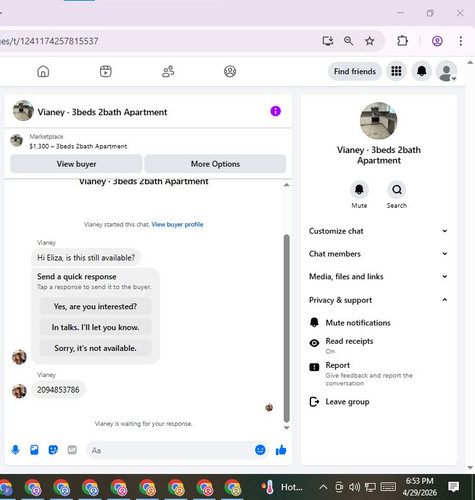Open the Facebook menu grid icon
The width and height of the screenshot is (475, 500).
(x=396, y=71)
